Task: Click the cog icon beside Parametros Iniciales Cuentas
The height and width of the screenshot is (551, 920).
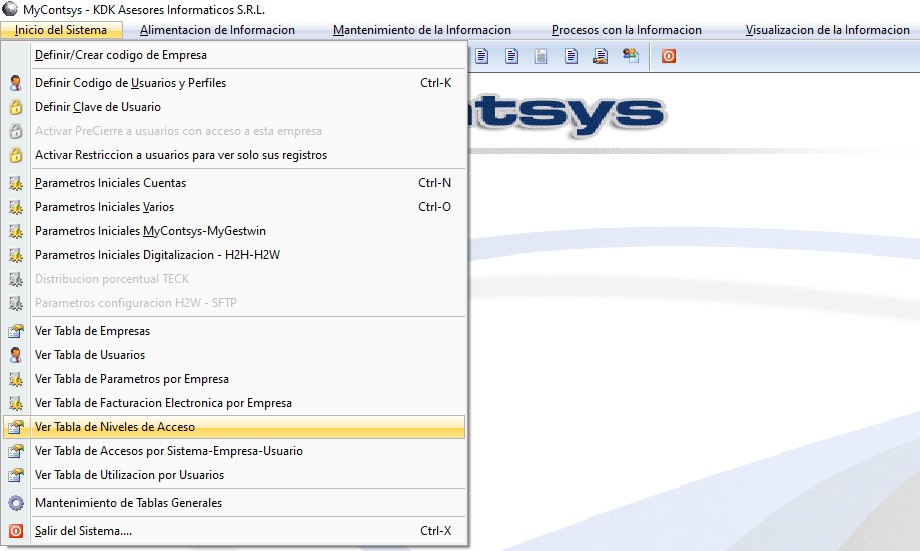Action: (x=15, y=183)
